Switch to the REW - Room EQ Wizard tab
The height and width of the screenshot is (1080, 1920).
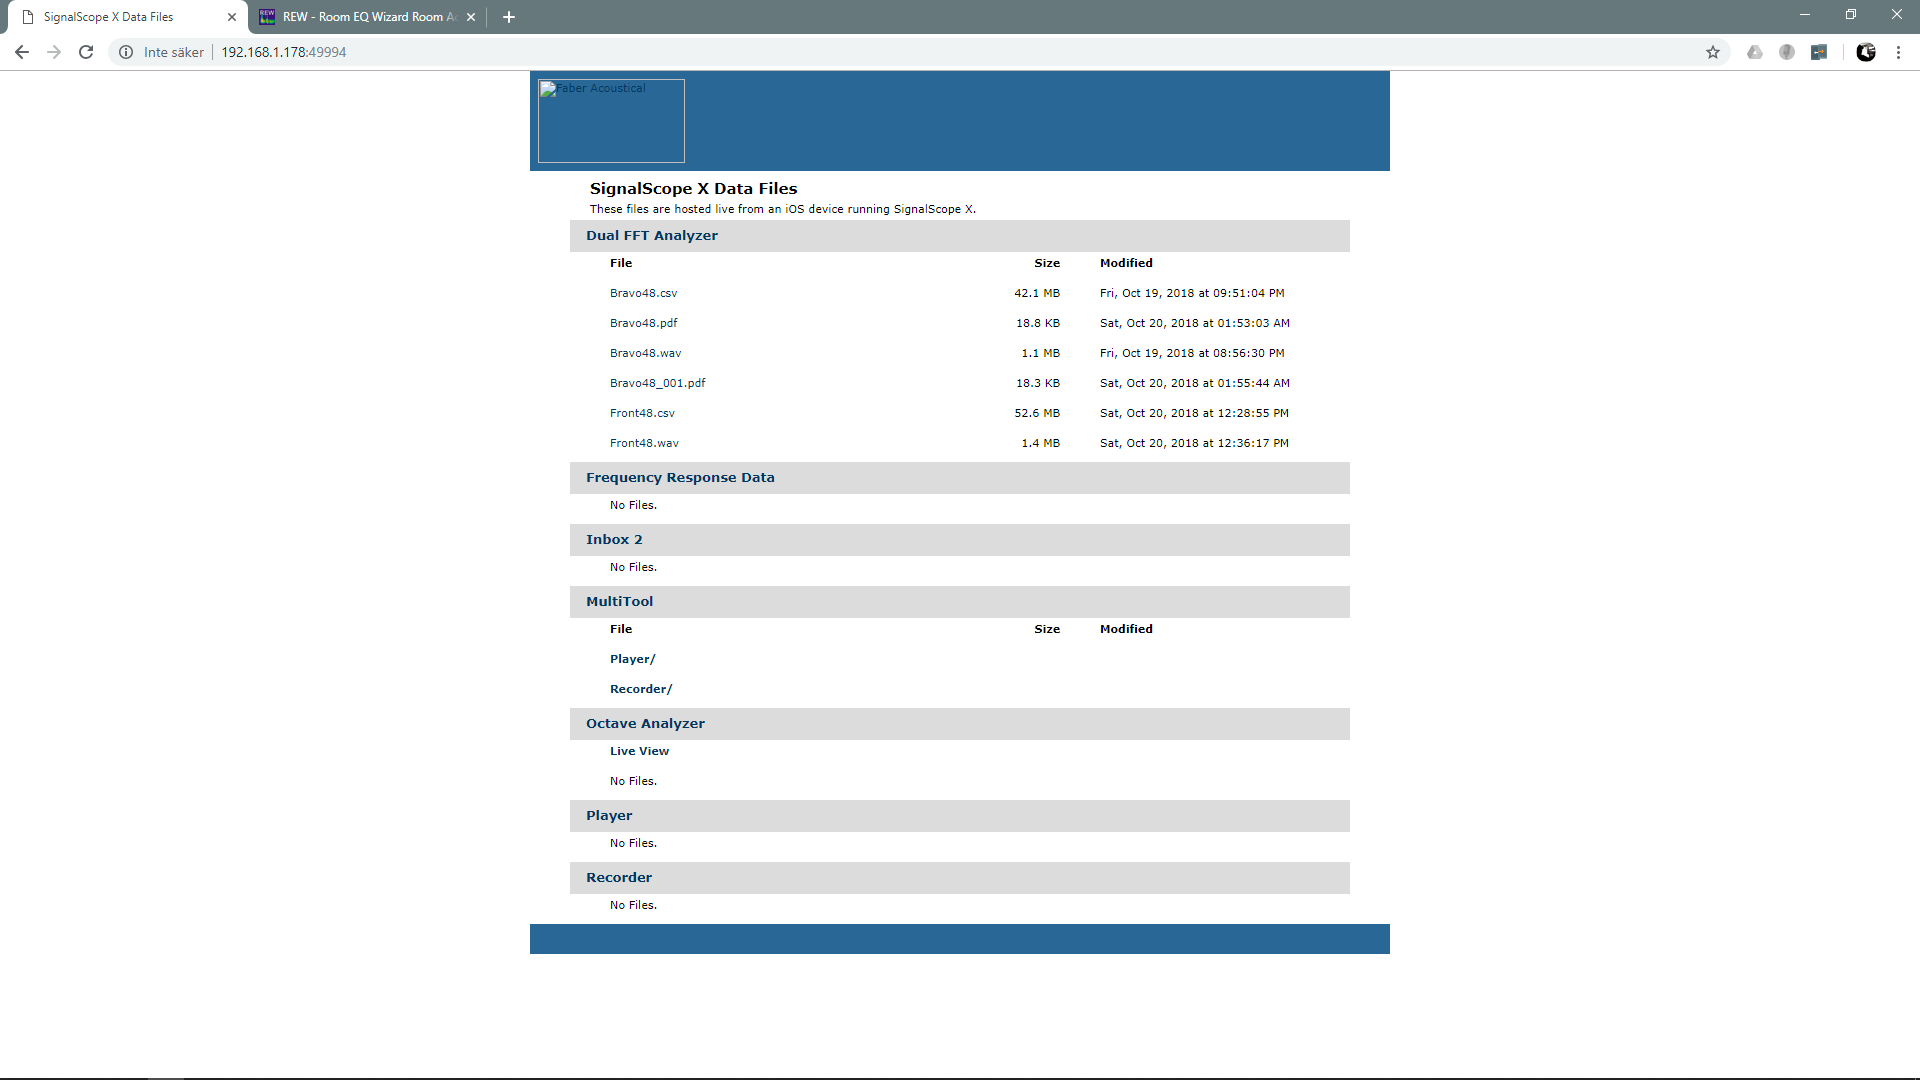pyautogui.click(x=368, y=17)
